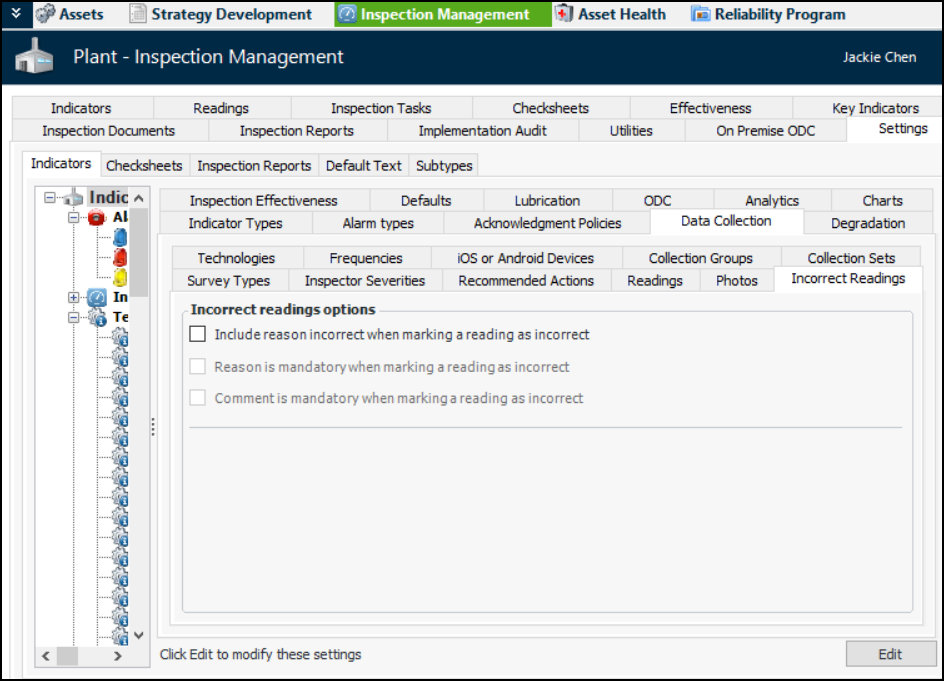Open the Inspection Documents tab
Viewport: 944px width, 681px height.
[108, 131]
